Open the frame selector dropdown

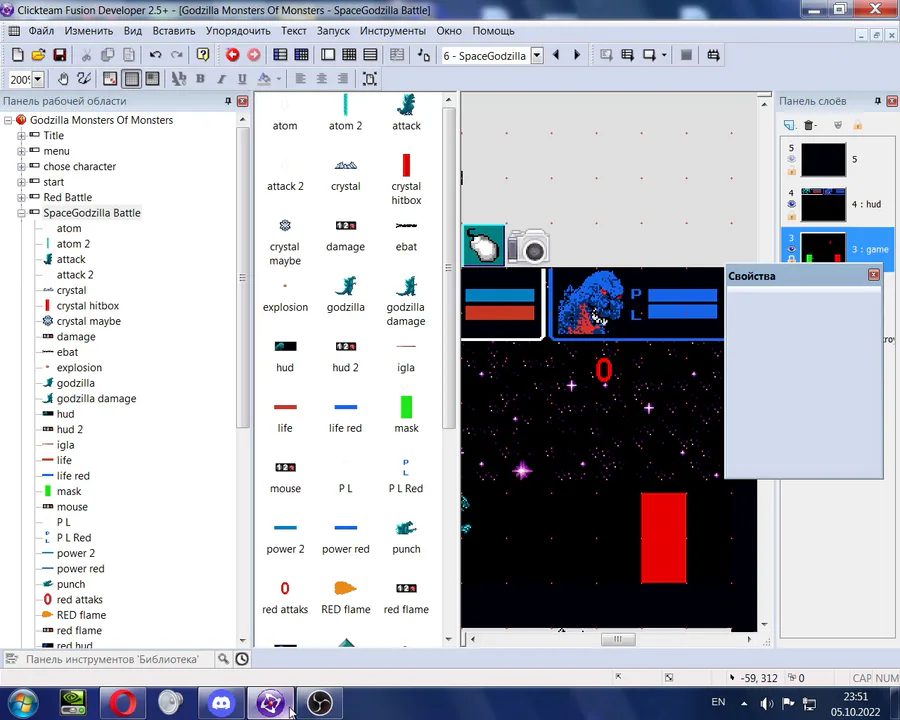click(x=537, y=56)
